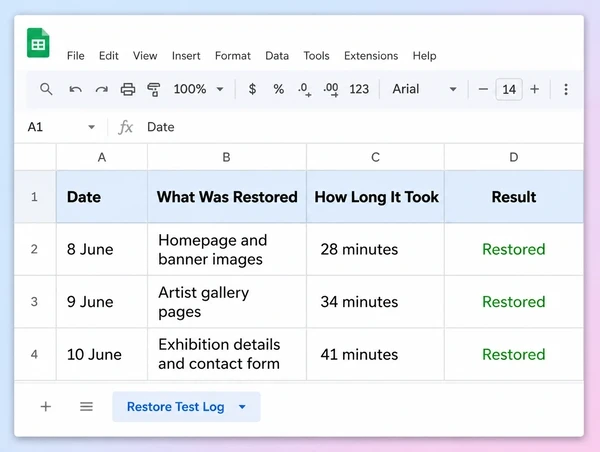Select the 8 June cell
This screenshot has height=452, width=600.
click(102, 249)
